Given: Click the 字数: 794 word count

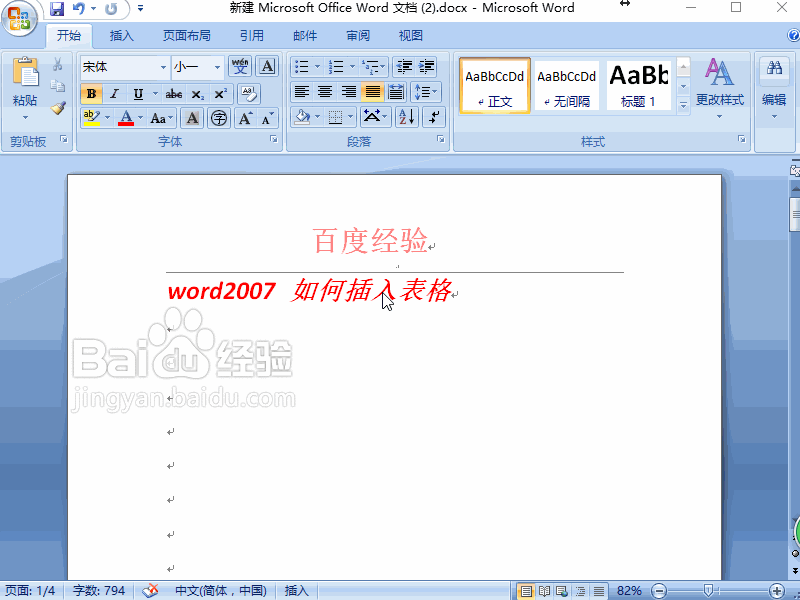Looking at the screenshot, I should click(98, 591).
